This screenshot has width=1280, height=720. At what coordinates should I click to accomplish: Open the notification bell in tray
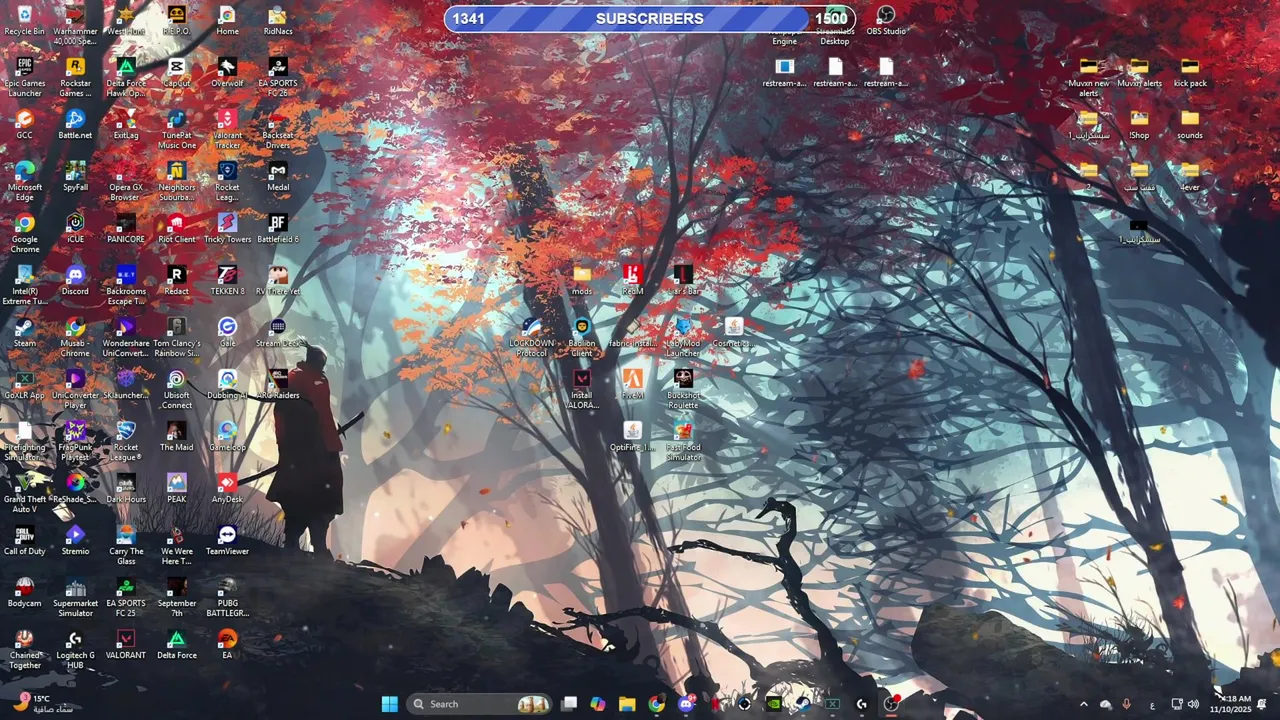point(1262,705)
